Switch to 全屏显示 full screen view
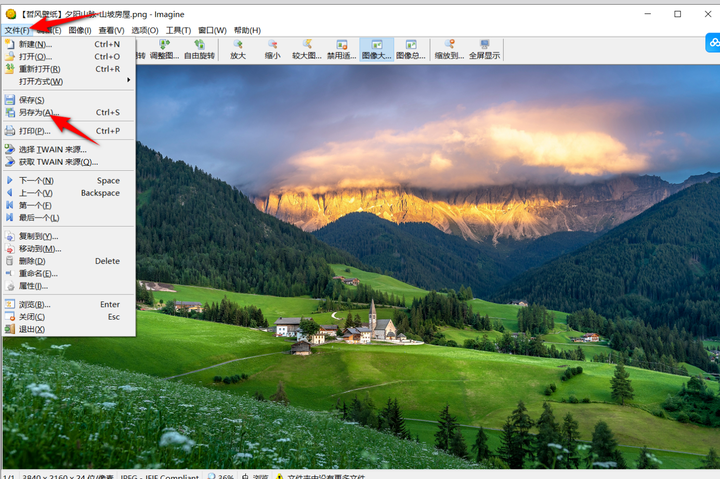This screenshot has width=720, height=479. [x=484, y=50]
